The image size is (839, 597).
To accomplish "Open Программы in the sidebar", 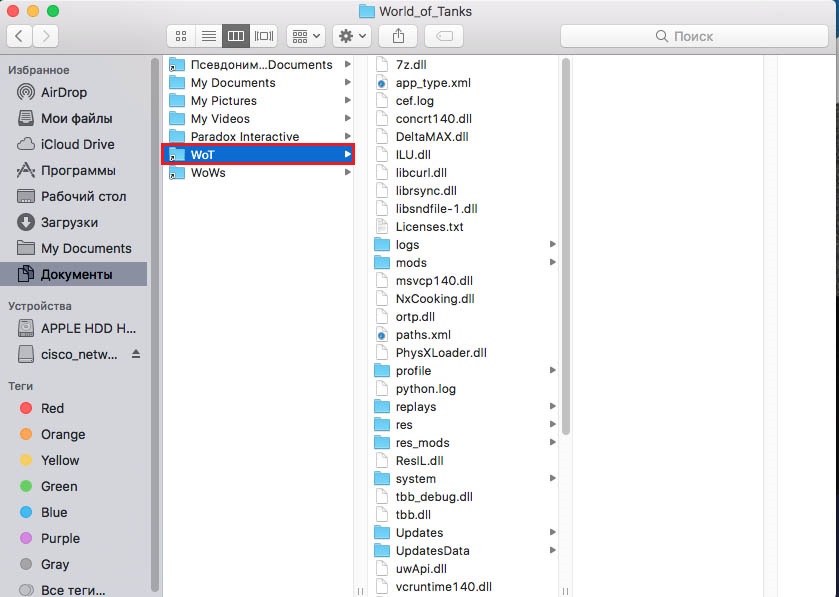I will tap(74, 171).
